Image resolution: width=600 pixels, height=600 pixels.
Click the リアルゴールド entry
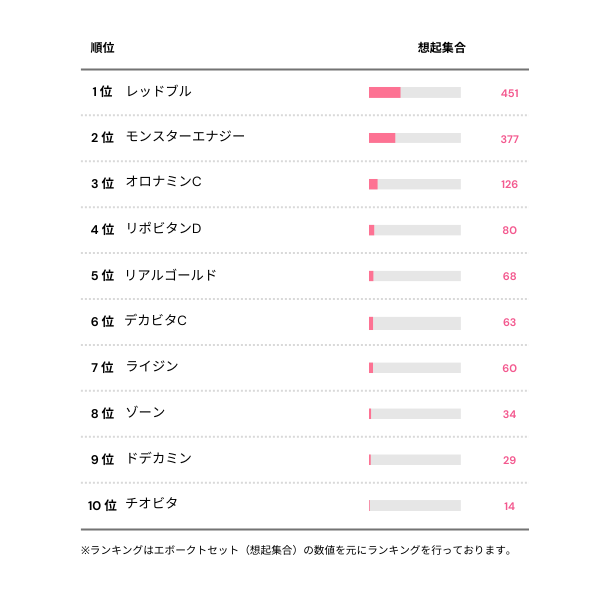(x=170, y=275)
